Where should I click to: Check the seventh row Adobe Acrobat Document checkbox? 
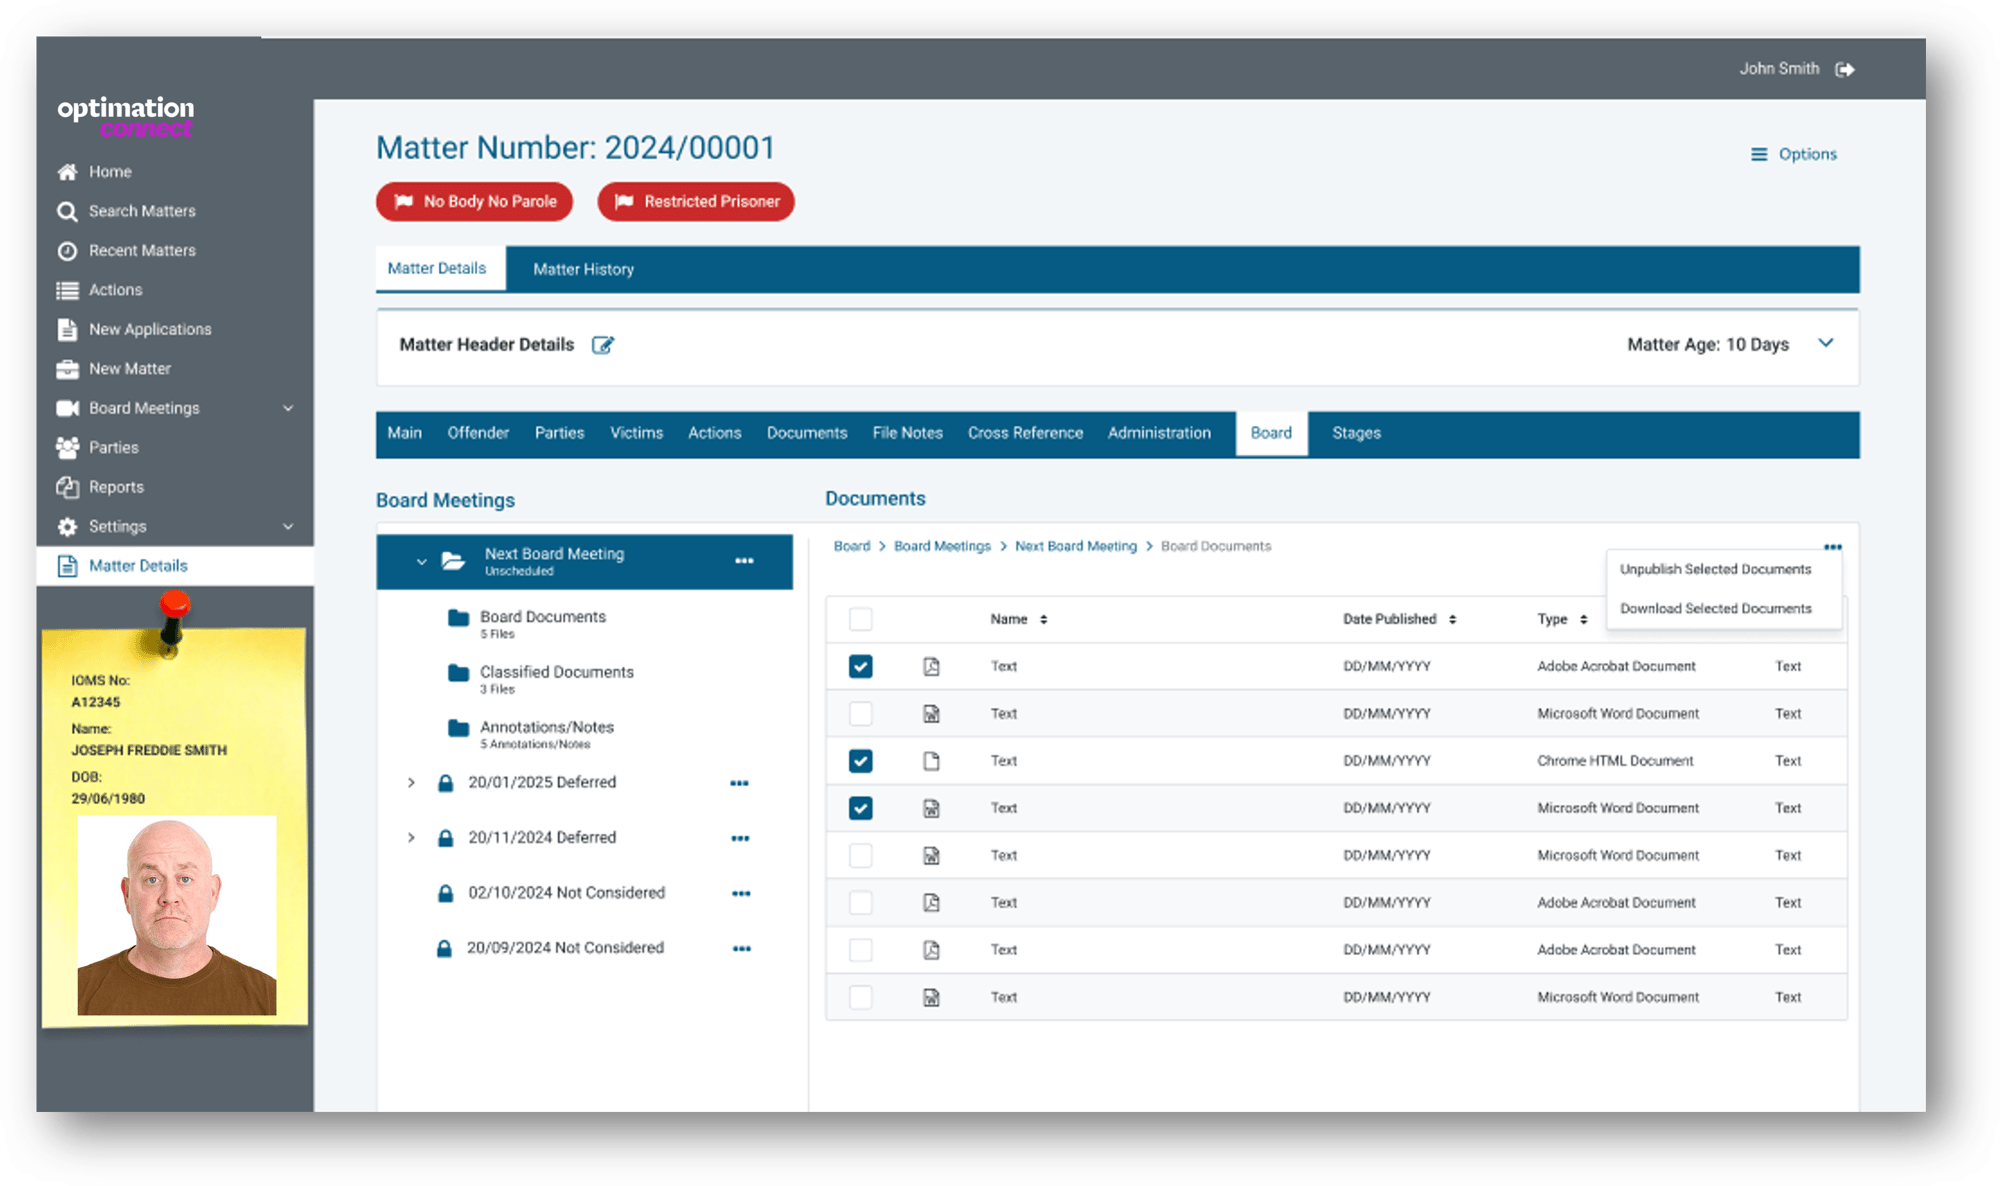pos(860,950)
